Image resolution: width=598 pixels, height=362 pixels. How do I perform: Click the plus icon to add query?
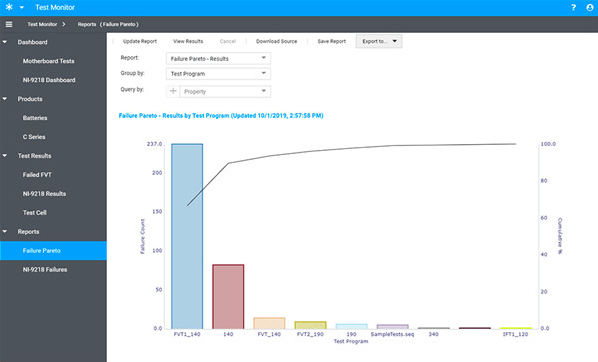(173, 91)
